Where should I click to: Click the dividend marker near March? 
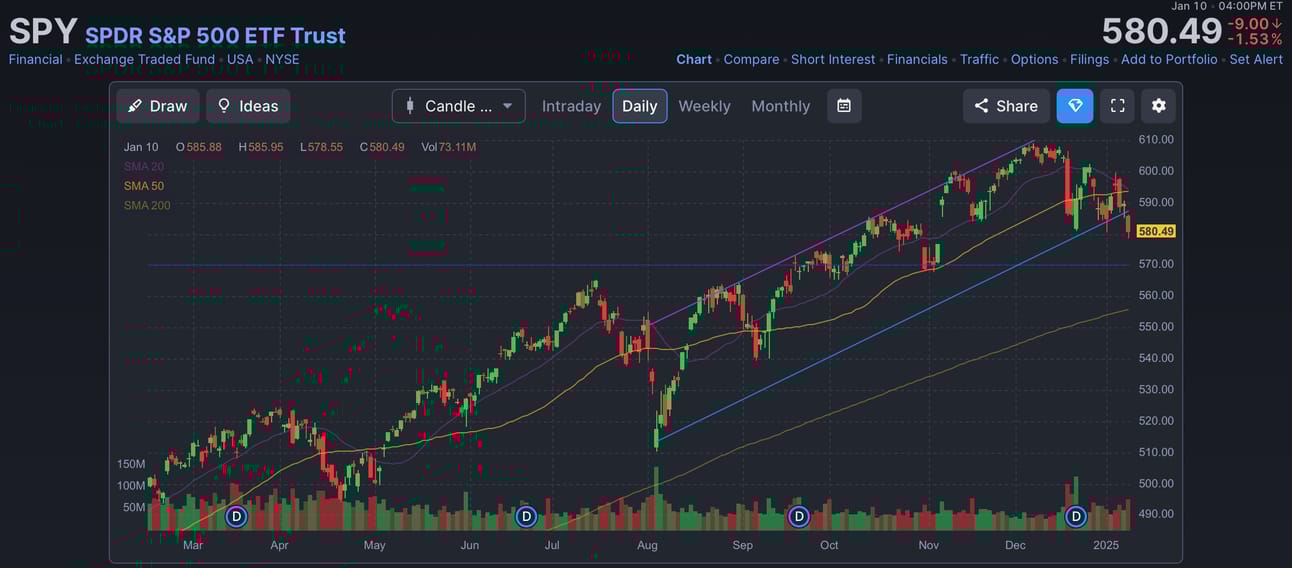236,516
